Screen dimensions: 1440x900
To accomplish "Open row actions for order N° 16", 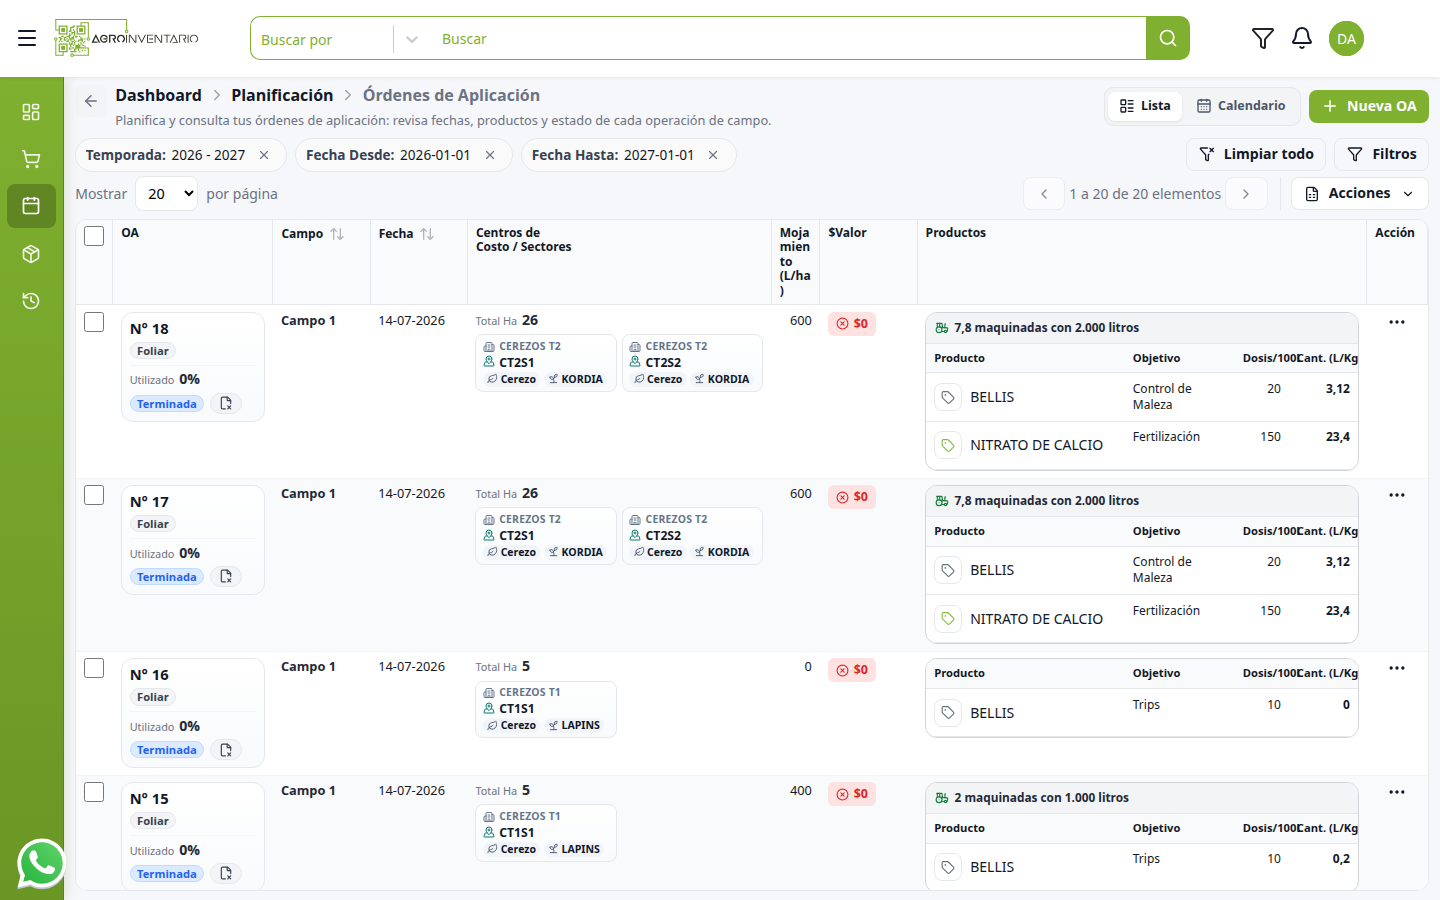I will [1397, 668].
